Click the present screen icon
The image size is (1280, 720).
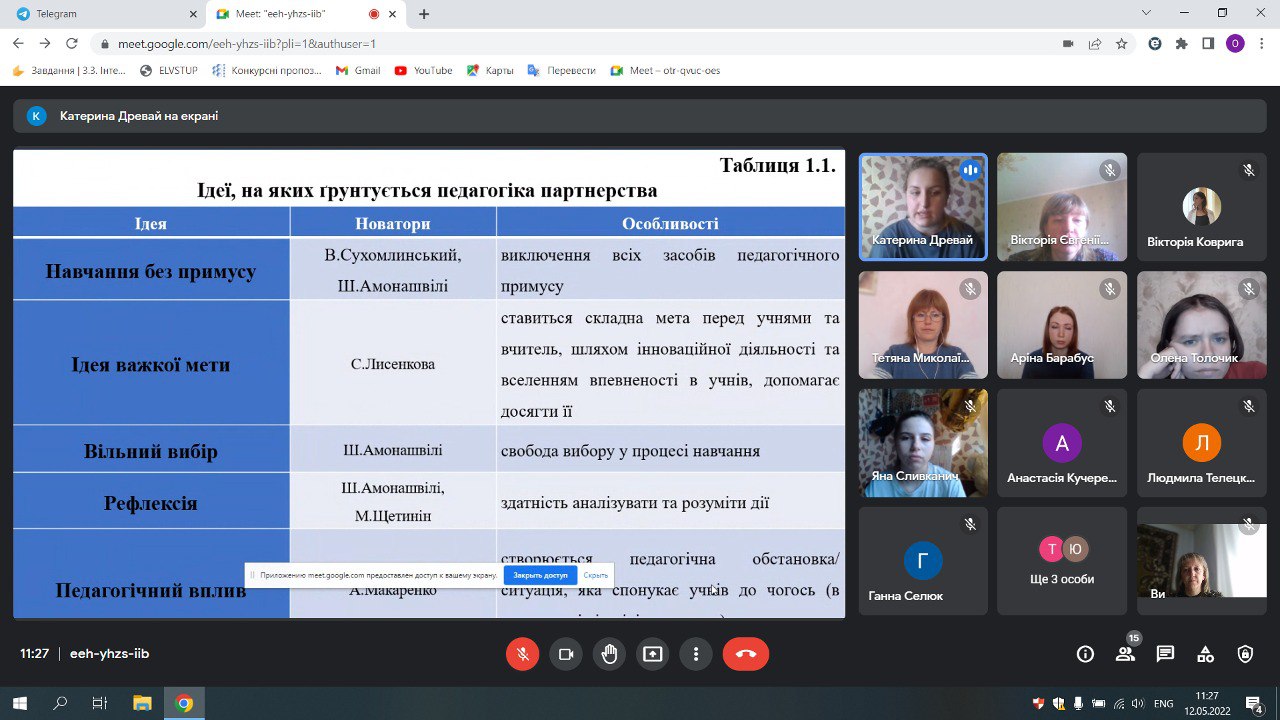click(x=652, y=654)
